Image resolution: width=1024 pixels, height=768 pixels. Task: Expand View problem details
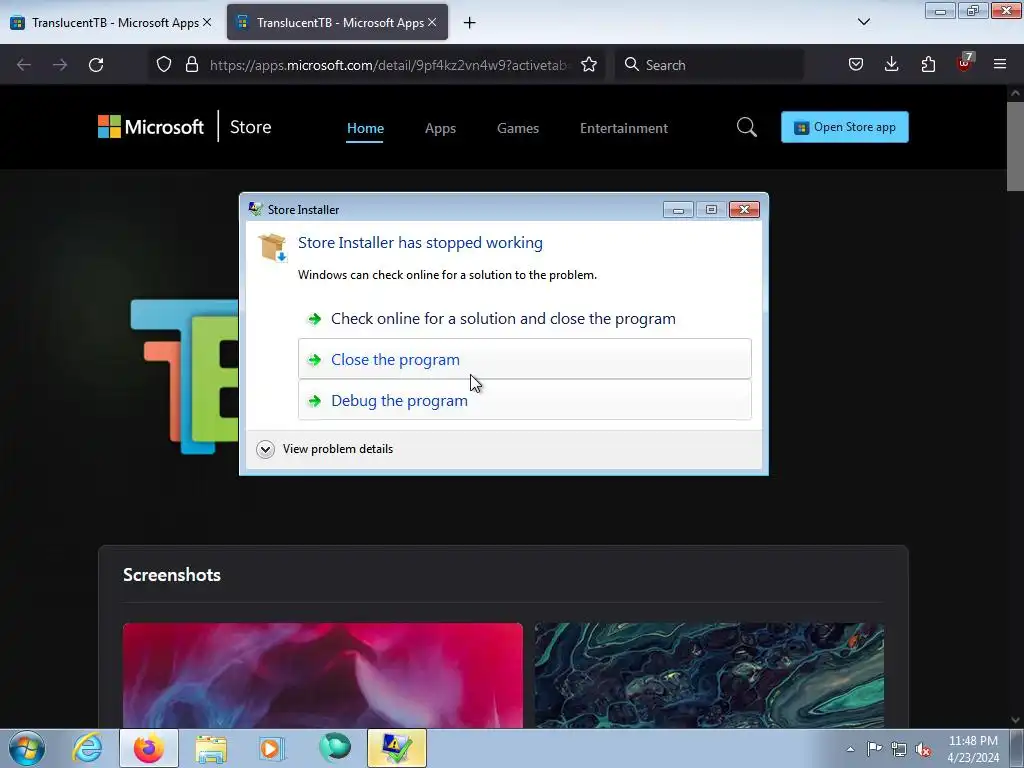coord(325,449)
